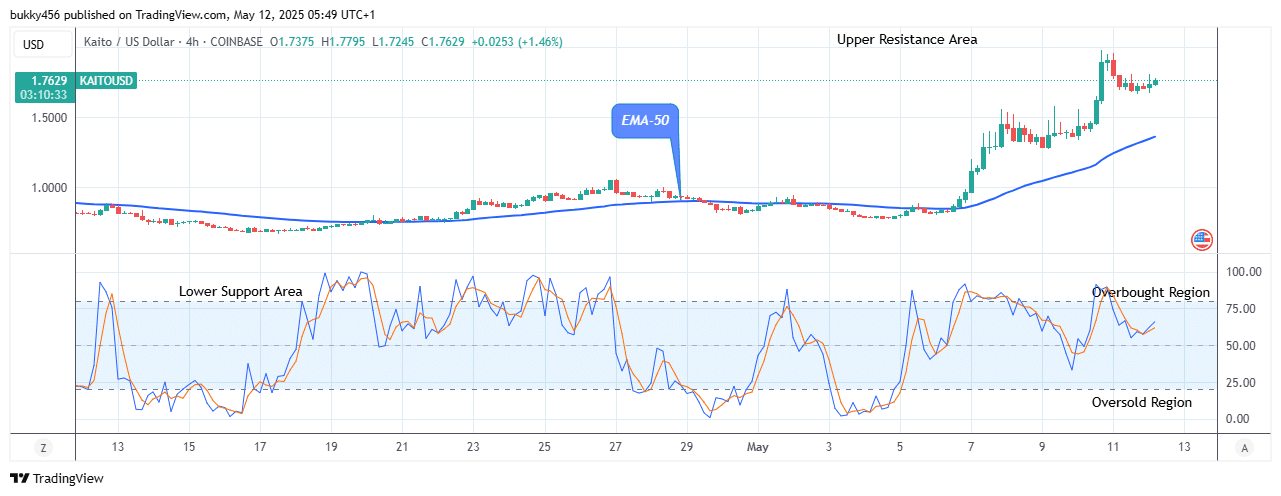
Task: Click date 23 on the time axis
Action: click(x=473, y=447)
